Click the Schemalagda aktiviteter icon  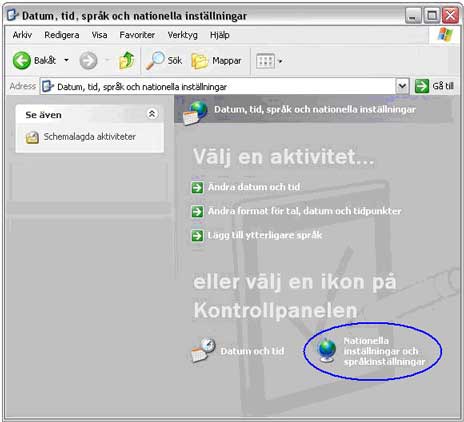coord(32,137)
